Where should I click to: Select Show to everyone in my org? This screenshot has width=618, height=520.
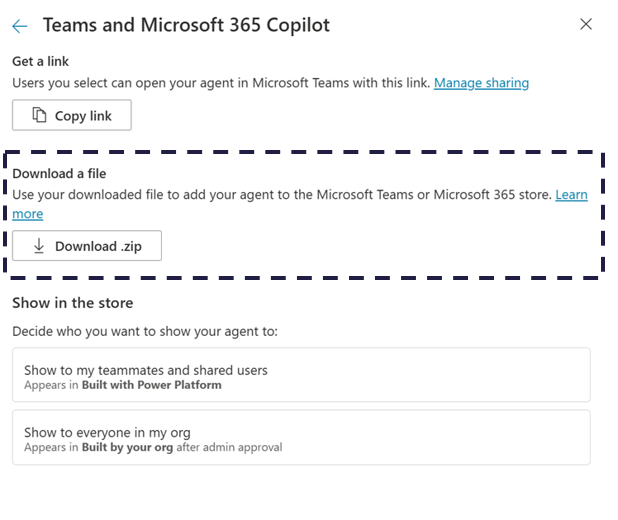(x=301, y=438)
